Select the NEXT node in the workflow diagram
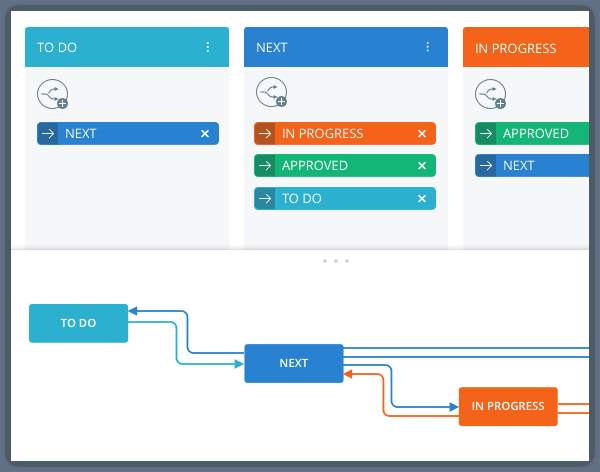Viewport: 600px width, 472px height. coord(294,363)
